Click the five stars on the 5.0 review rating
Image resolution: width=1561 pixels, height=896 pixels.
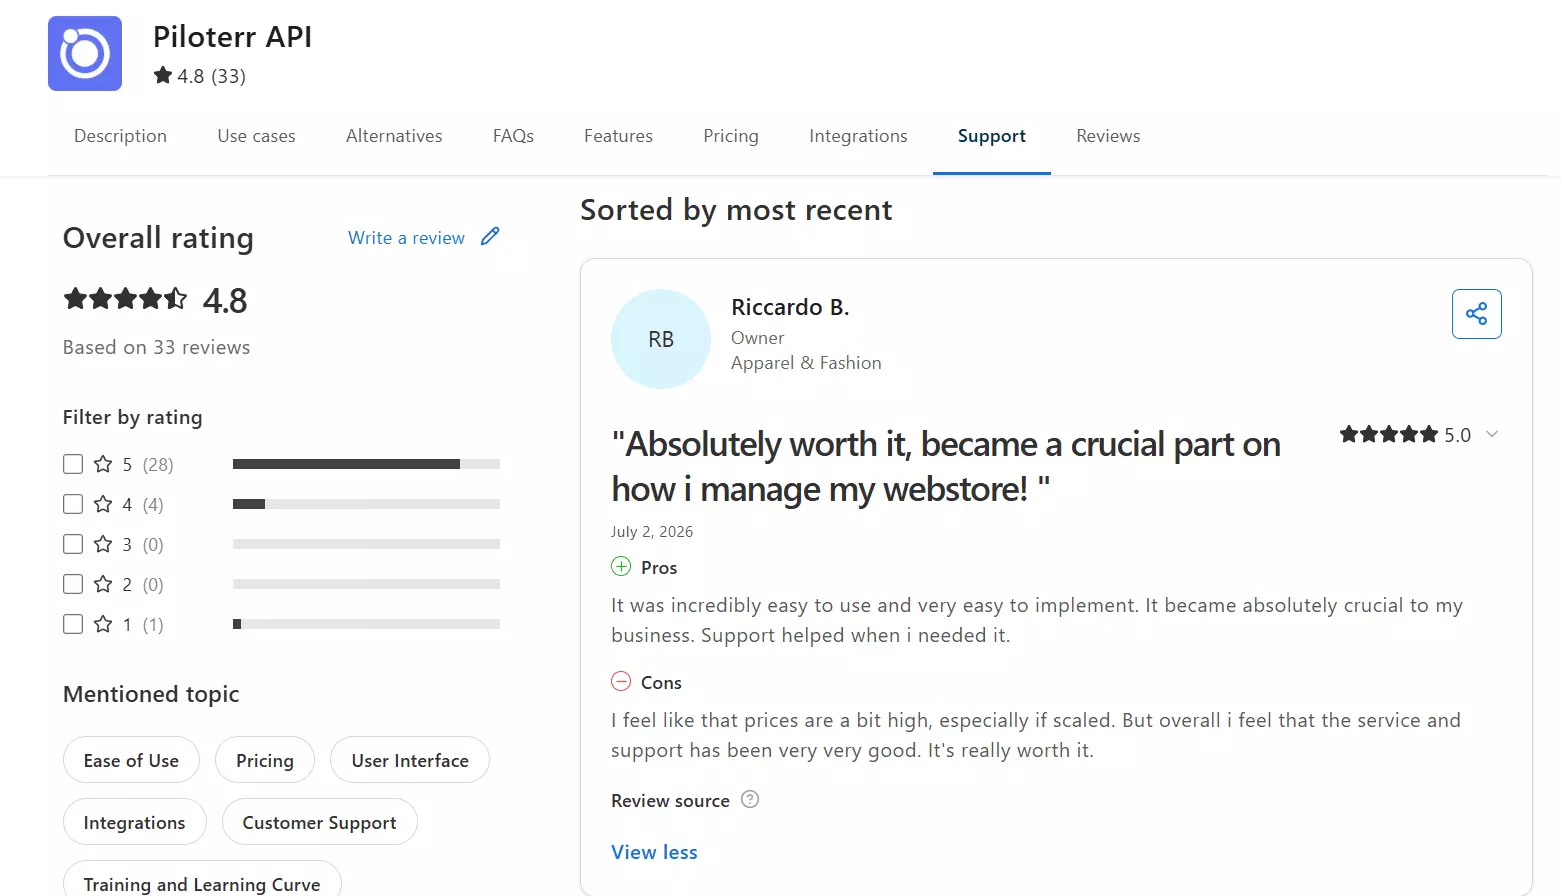[1389, 434]
